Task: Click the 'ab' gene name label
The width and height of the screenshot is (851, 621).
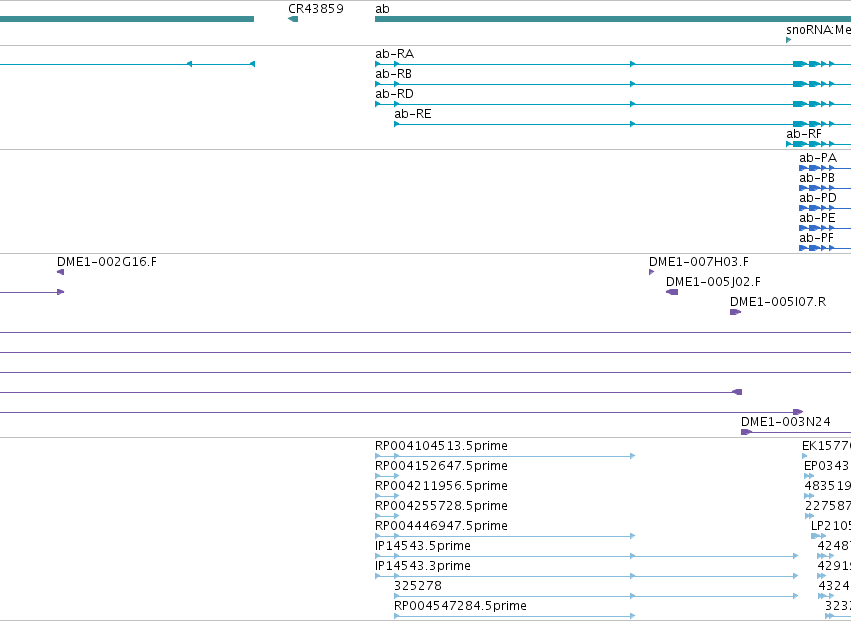Action: point(382,9)
